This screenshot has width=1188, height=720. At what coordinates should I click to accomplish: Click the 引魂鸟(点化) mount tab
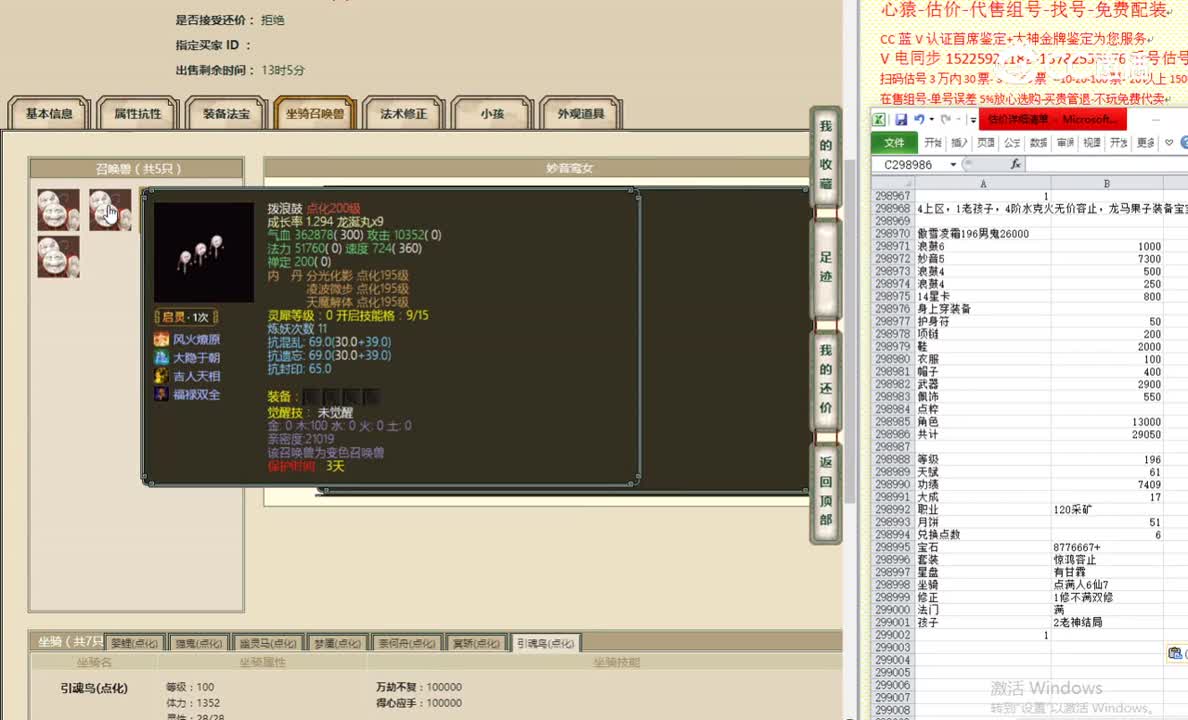546,643
